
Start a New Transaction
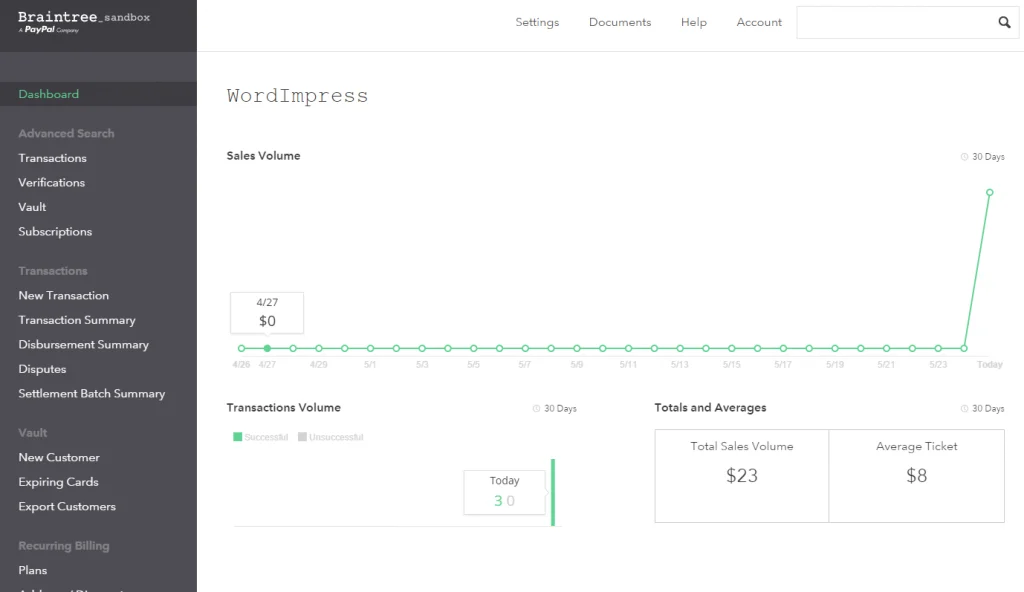point(63,295)
